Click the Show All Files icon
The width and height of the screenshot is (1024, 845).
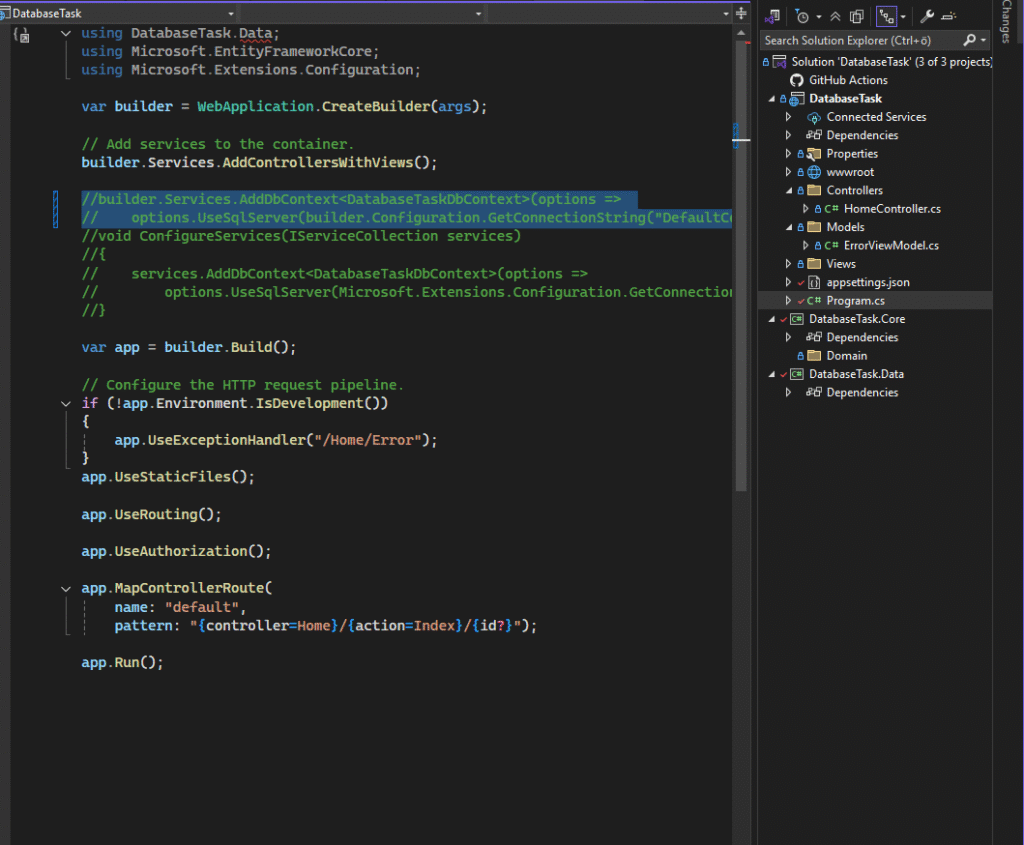(x=856, y=16)
